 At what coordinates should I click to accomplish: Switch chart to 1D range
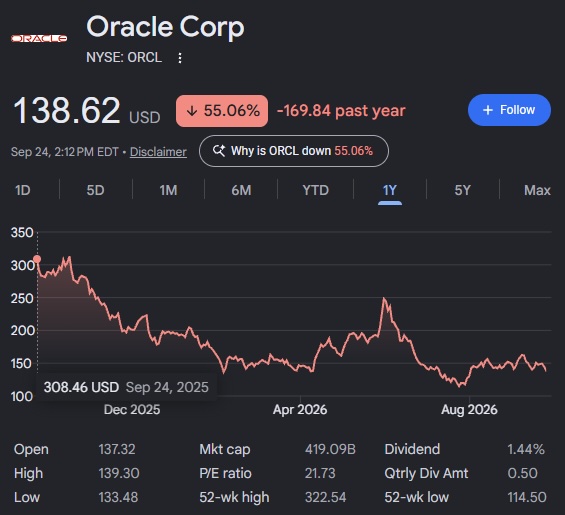tap(22, 190)
